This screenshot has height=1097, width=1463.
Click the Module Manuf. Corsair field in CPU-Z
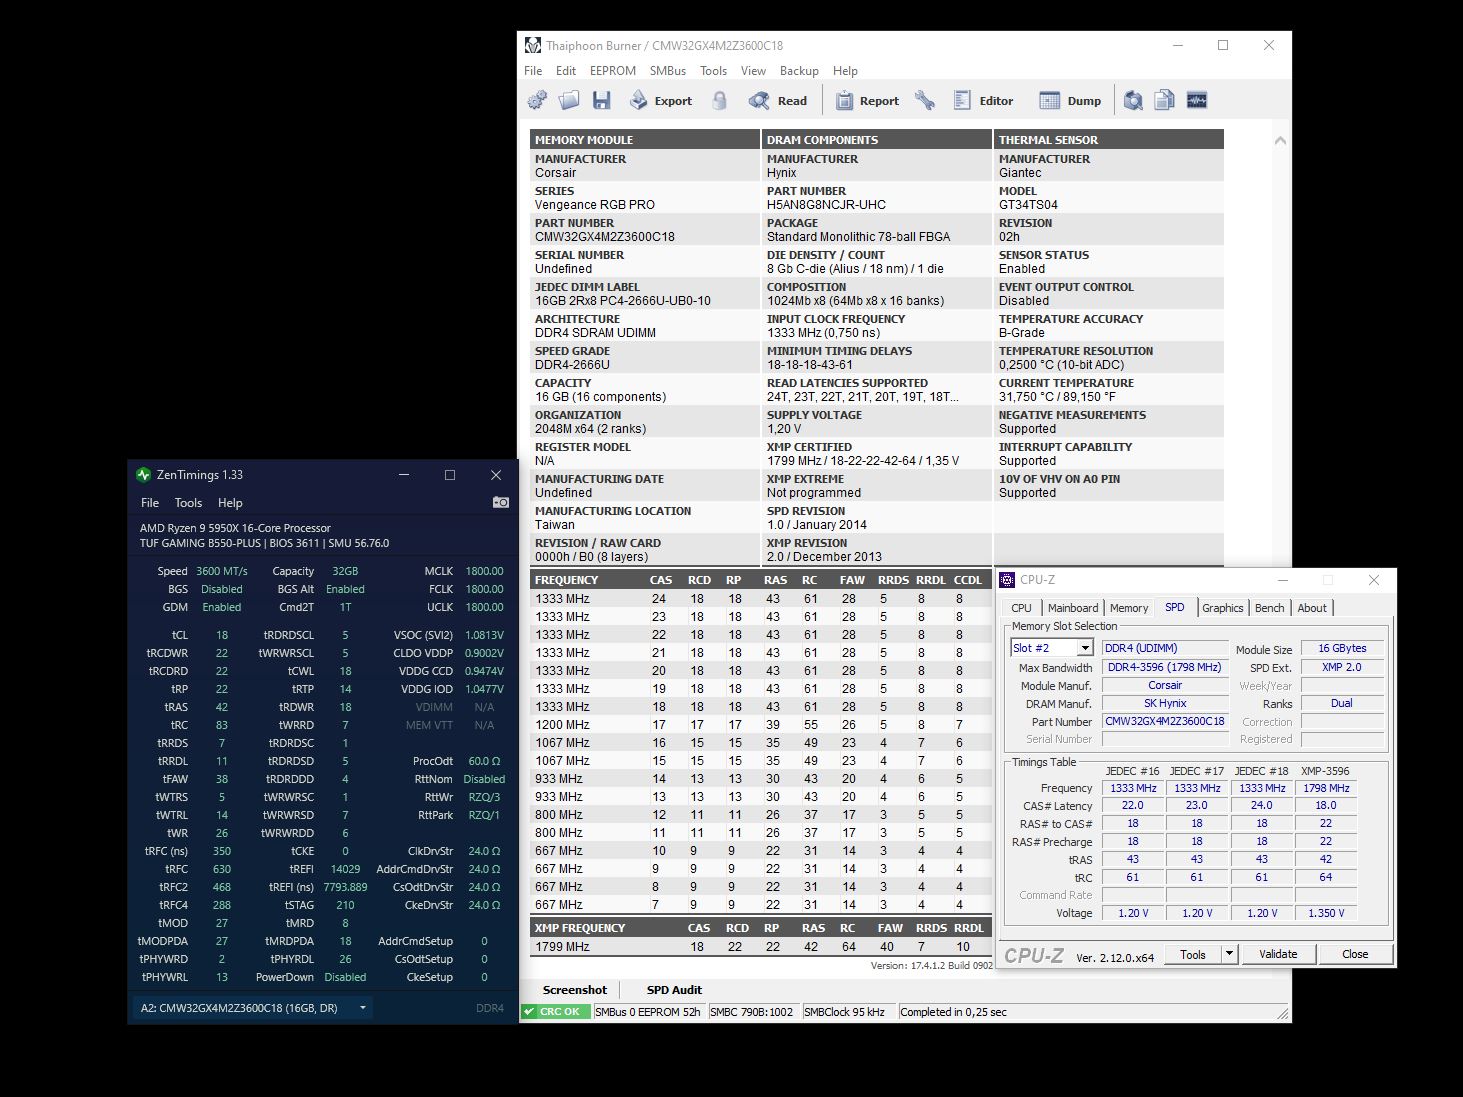pyautogui.click(x=1165, y=685)
